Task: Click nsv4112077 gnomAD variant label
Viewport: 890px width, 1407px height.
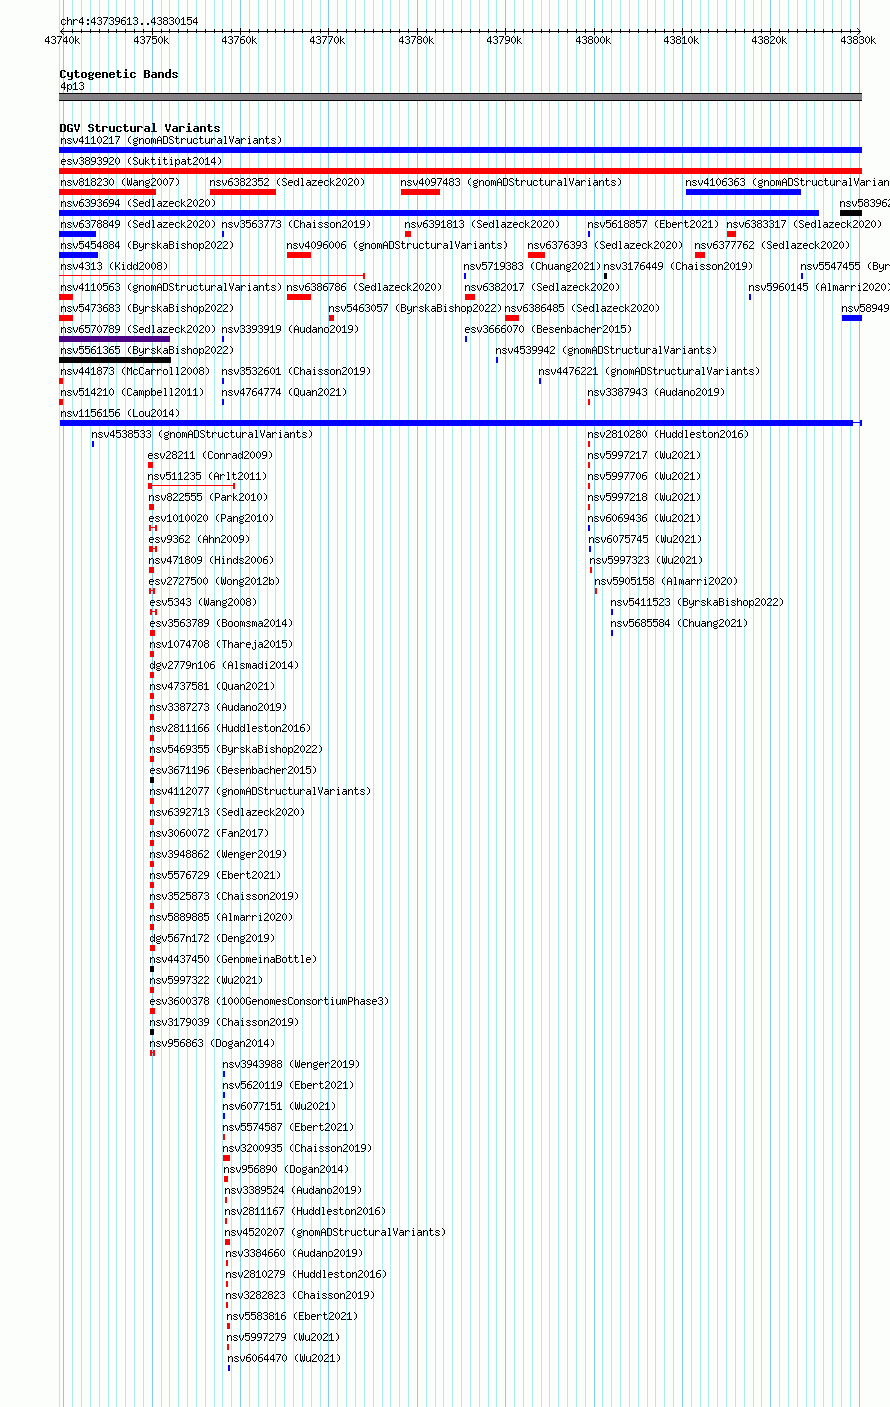Action: pyautogui.click(x=260, y=791)
